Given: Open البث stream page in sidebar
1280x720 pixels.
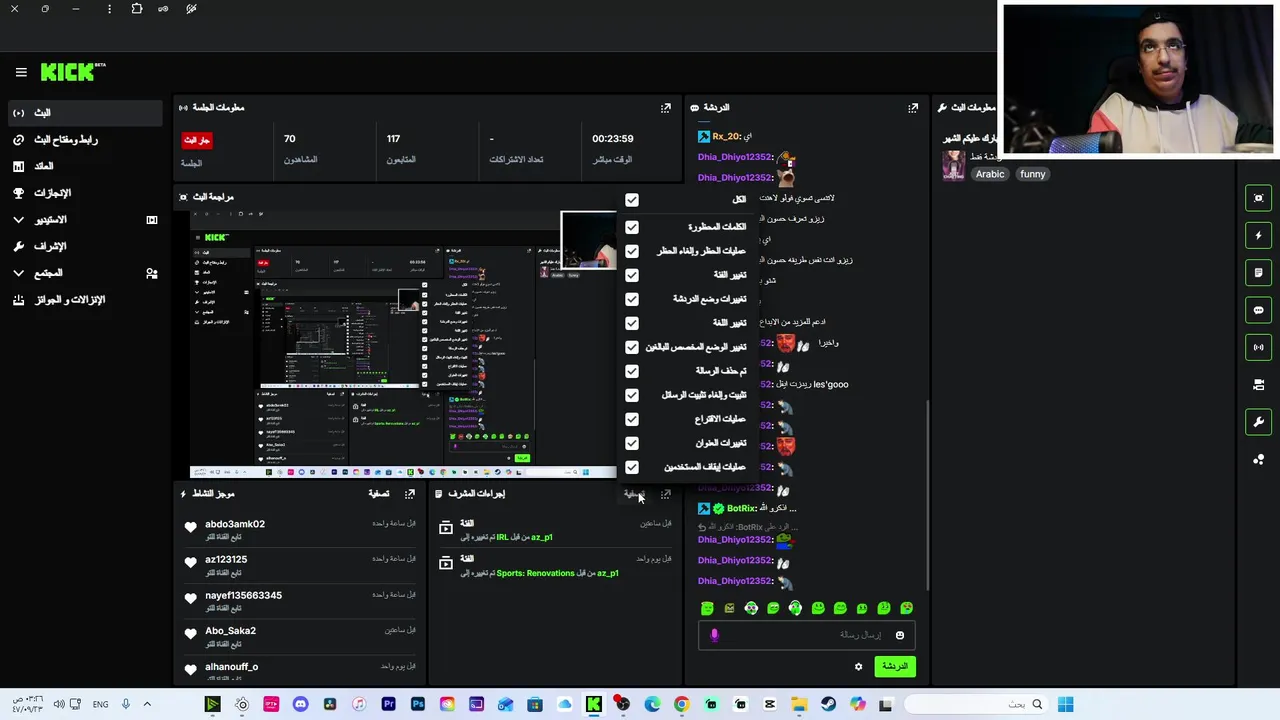Looking at the screenshot, I should click(85, 113).
